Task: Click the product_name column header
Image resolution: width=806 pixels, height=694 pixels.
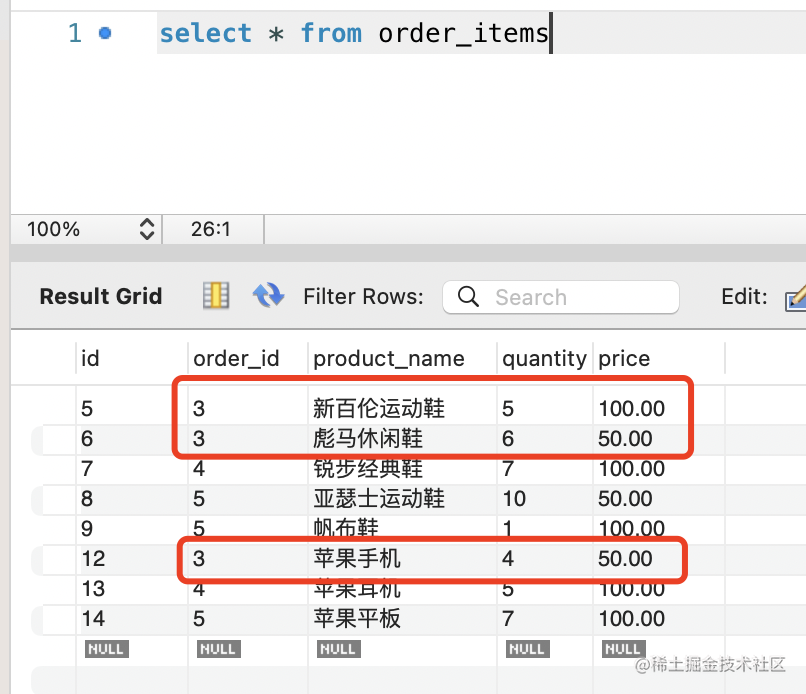Action: click(389, 358)
